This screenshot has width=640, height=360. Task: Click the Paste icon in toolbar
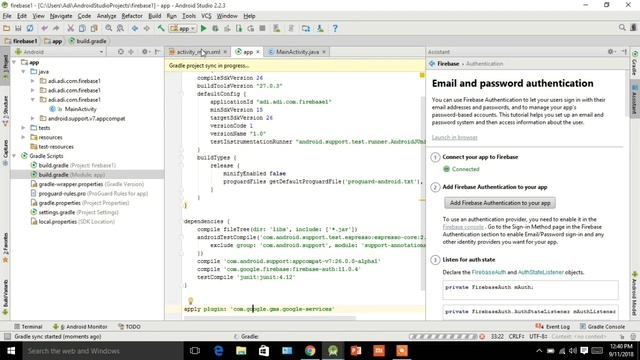click(94, 28)
